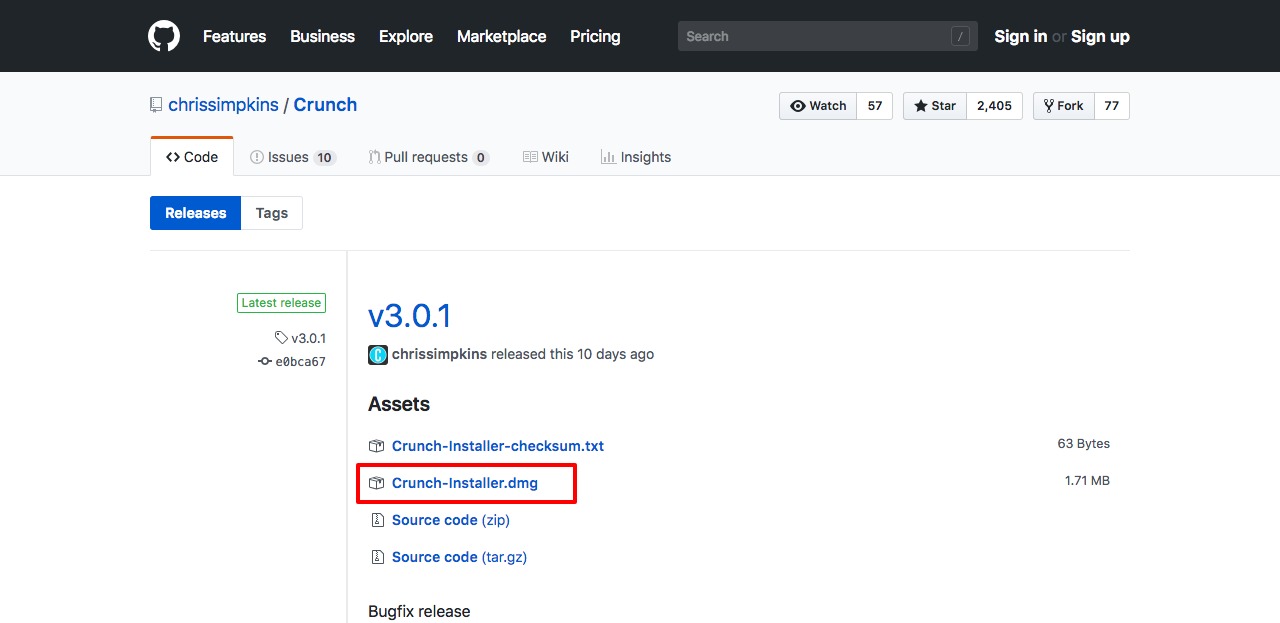The height and width of the screenshot is (623, 1280).
Task: Open Pricing in the top navigation
Action: click(x=595, y=36)
